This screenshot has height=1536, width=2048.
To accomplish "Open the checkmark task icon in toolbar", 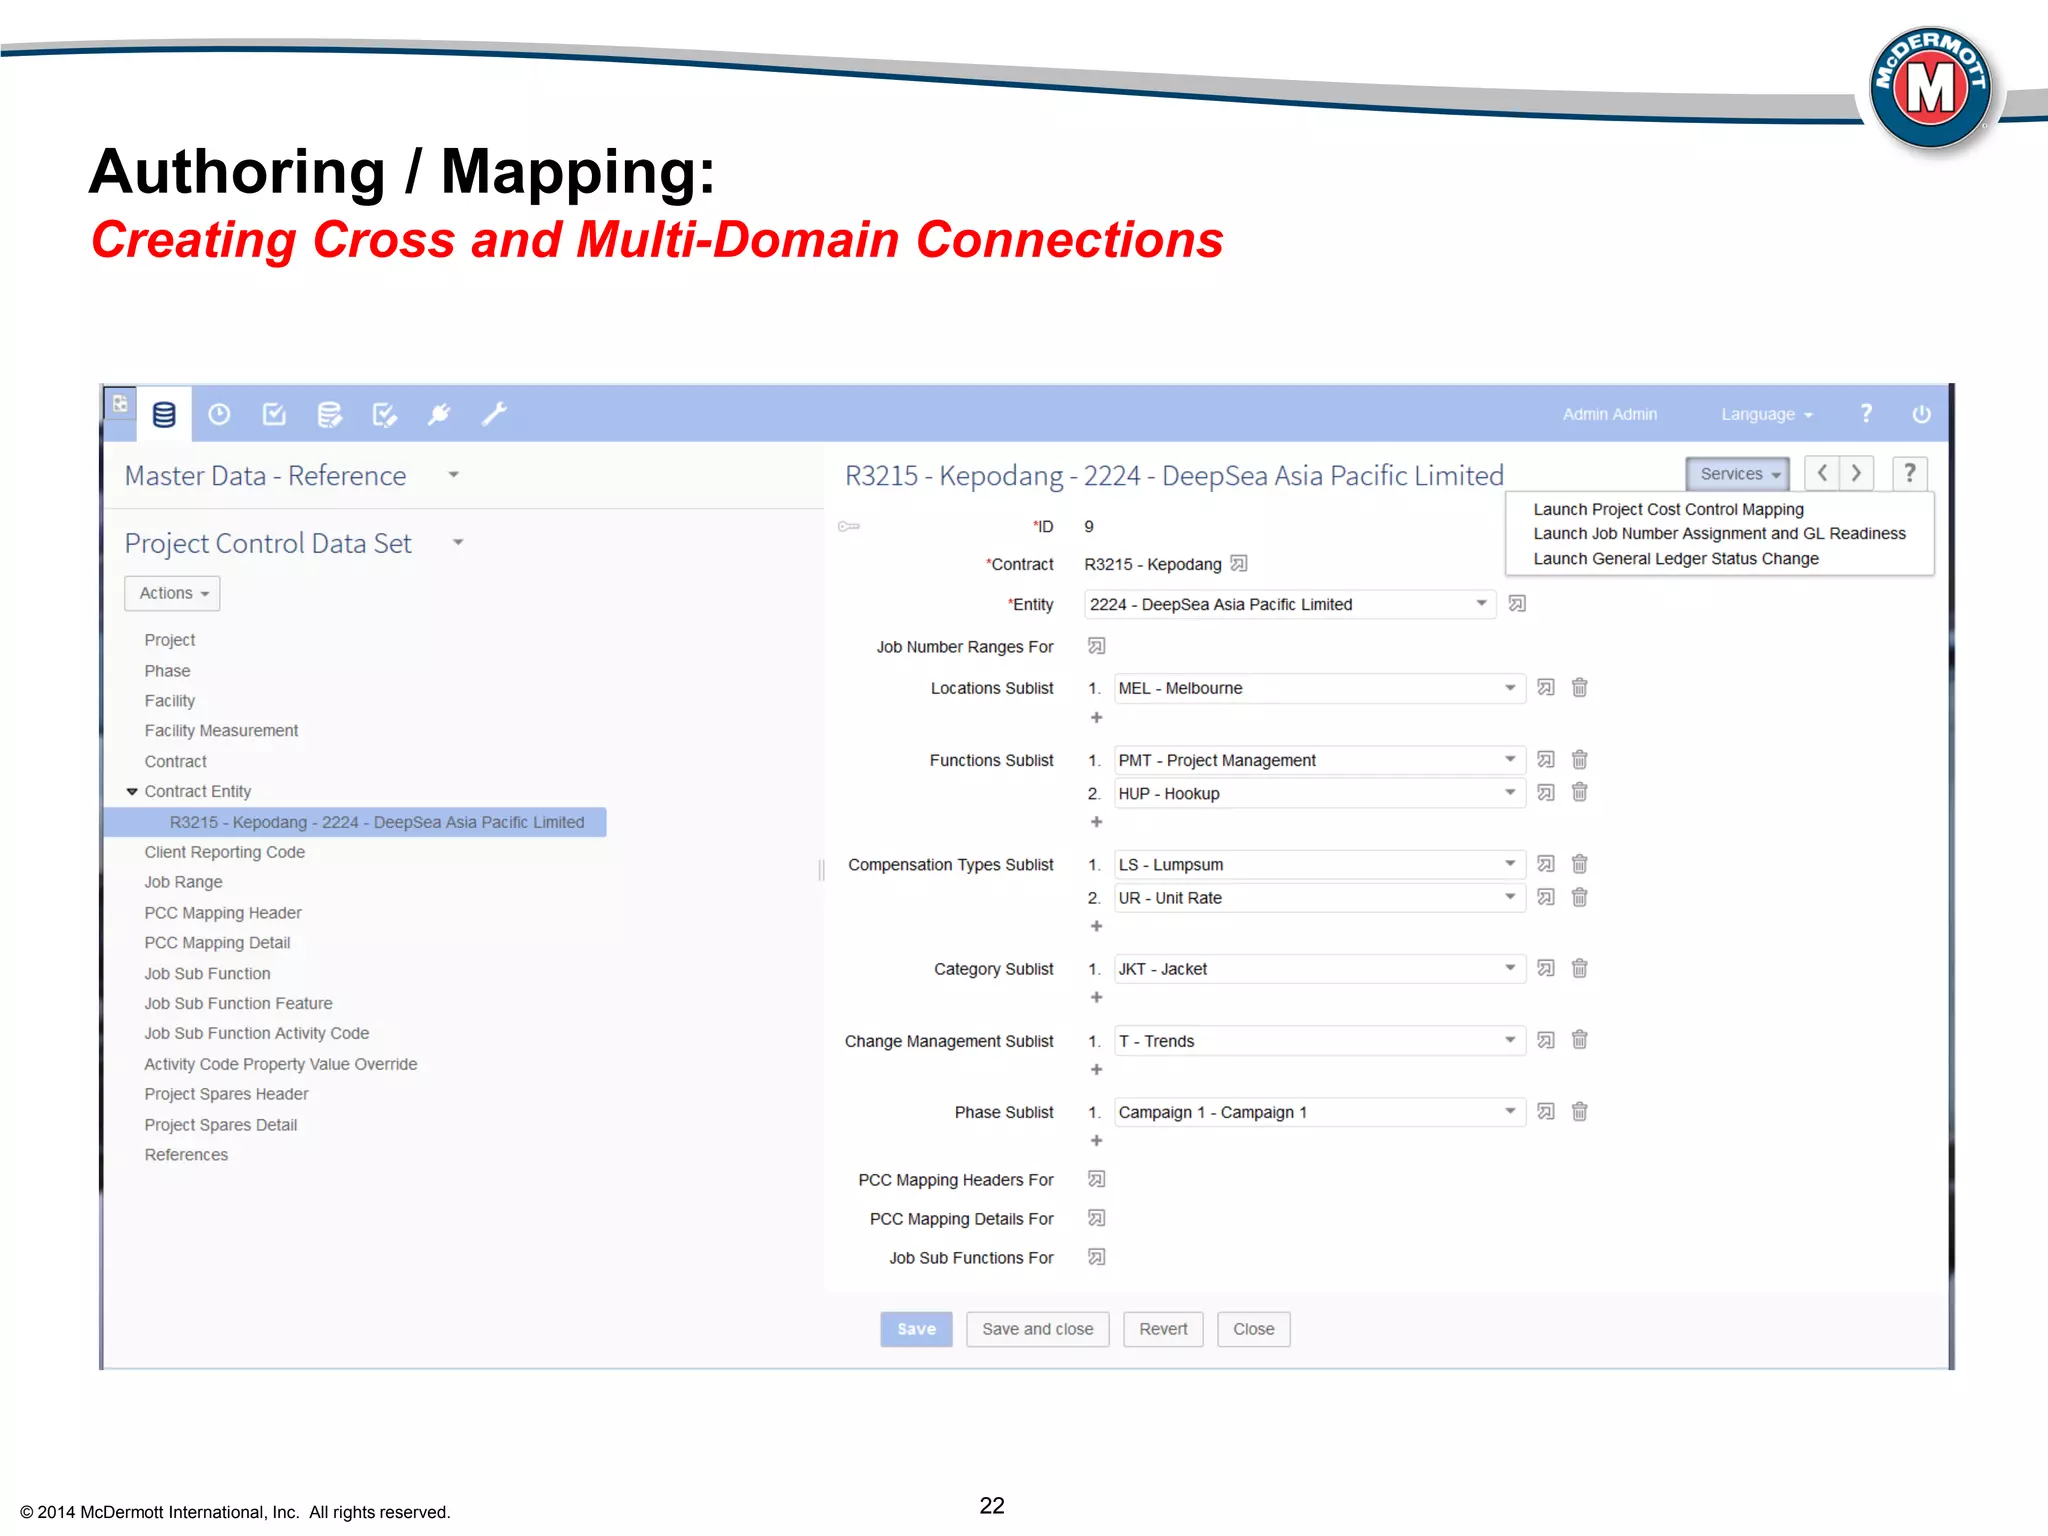I will point(274,414).
